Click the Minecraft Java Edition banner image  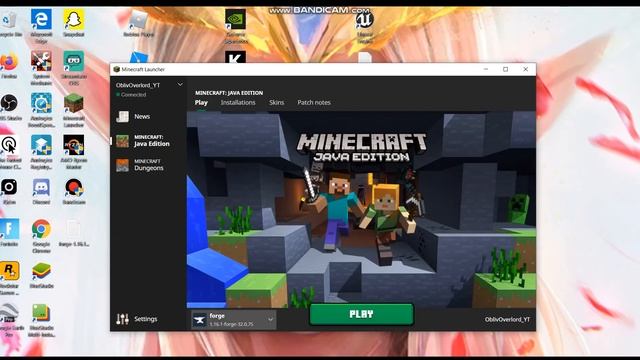361,210
